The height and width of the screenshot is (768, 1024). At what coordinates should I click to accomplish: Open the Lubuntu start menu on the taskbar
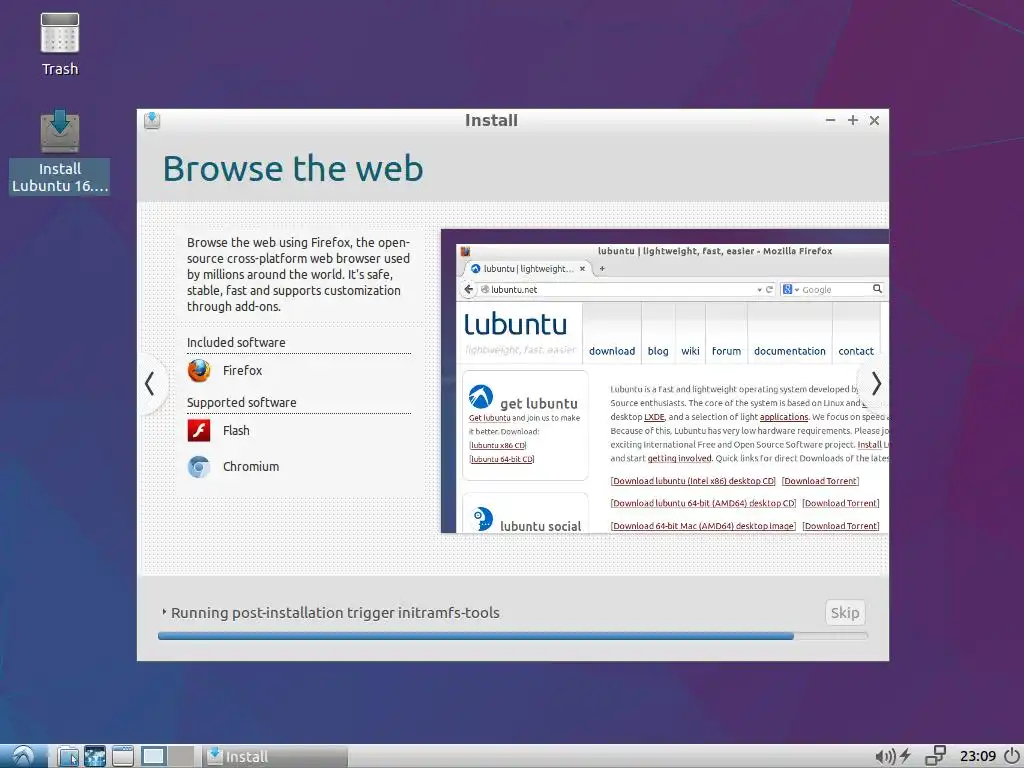point(23,756)
